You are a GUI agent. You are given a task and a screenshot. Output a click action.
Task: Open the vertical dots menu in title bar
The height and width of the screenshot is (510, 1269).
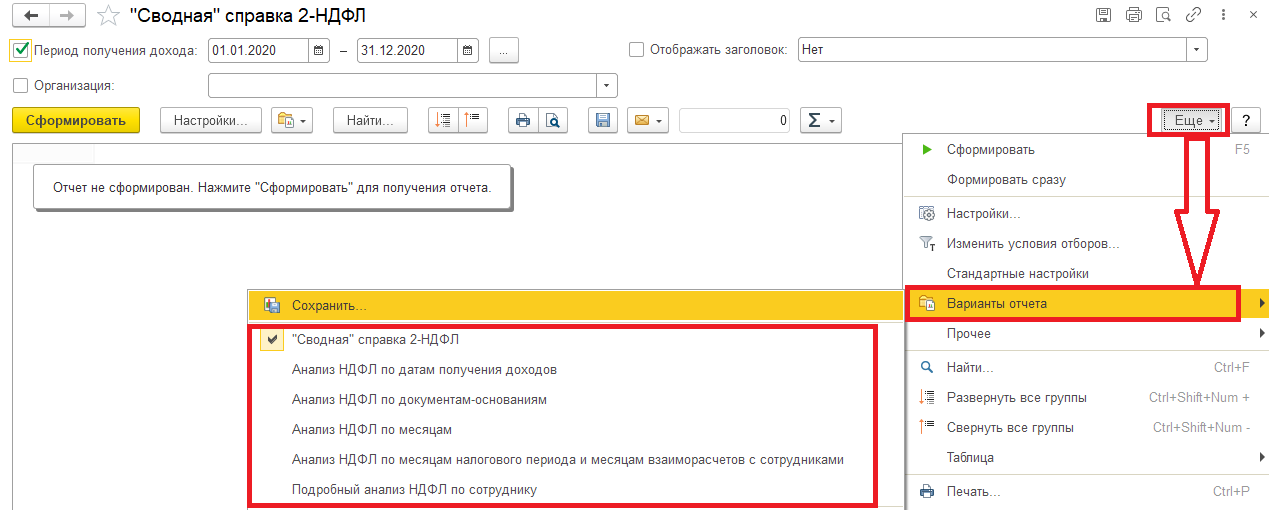1221,15
